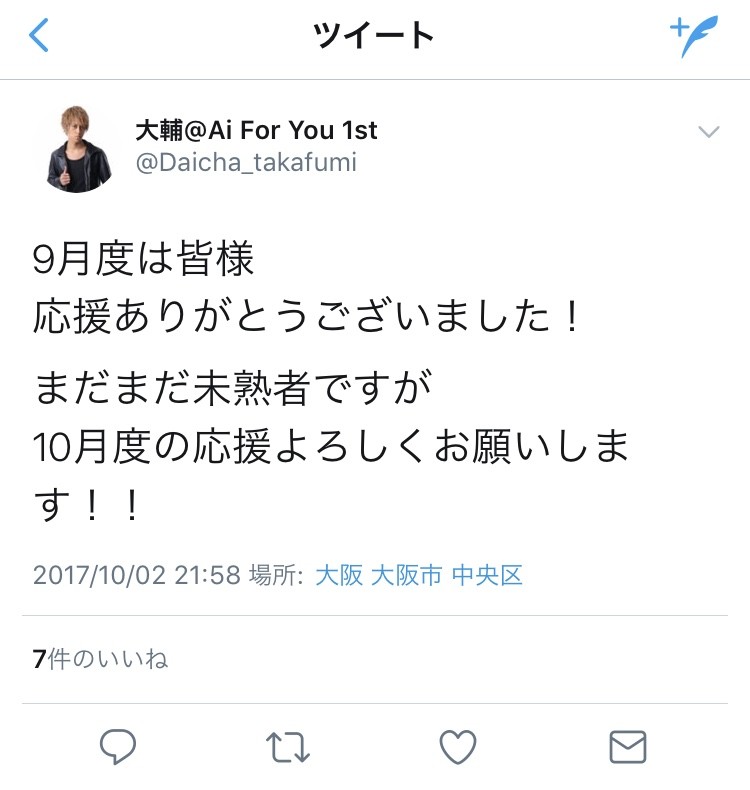Open the tweet options chevron menu
The image size is (750, 790).
(x=709, y=132)
